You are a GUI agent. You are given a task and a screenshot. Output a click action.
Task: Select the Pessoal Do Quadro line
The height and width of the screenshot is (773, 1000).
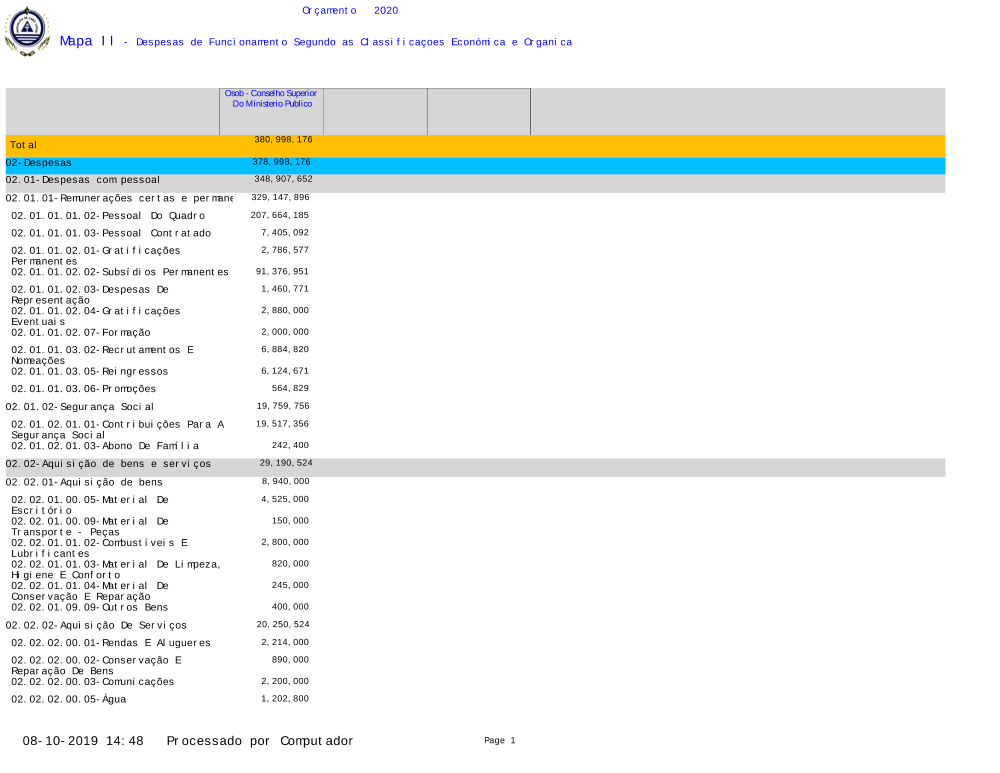(108, 216)
